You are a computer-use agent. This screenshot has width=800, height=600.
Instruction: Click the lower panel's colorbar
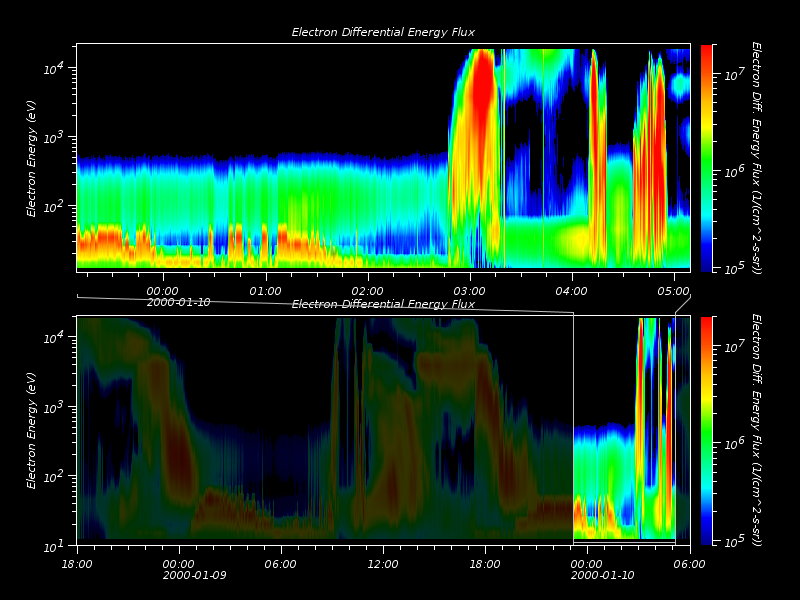(x=707, y=430)
